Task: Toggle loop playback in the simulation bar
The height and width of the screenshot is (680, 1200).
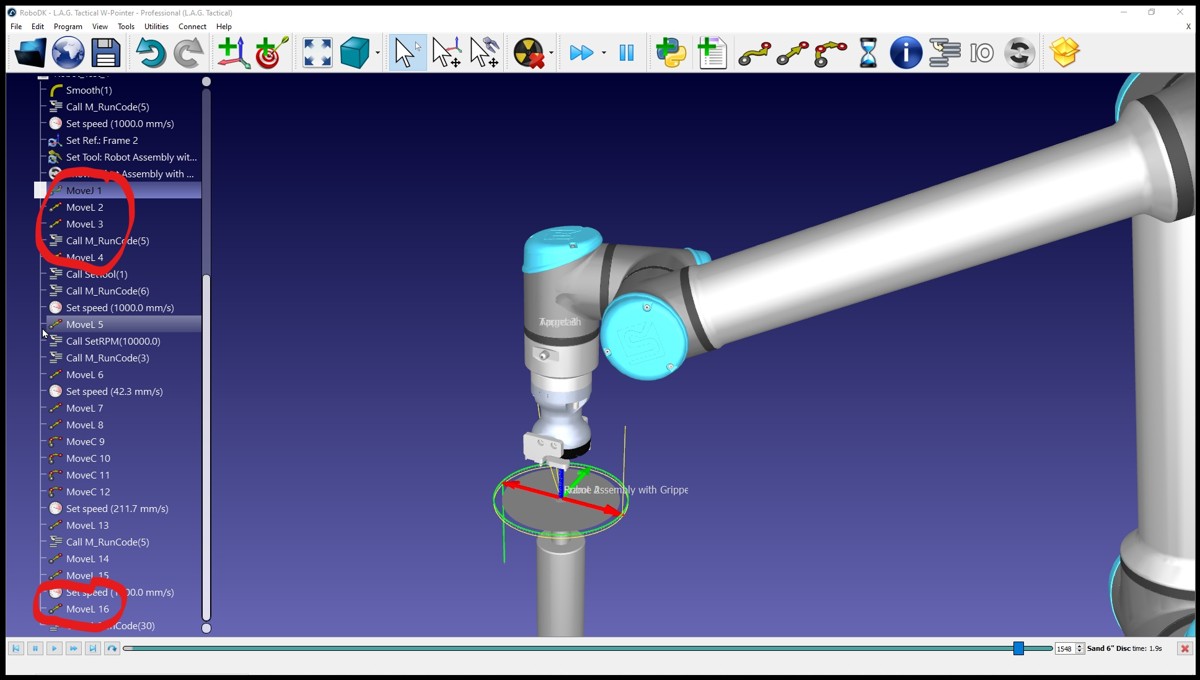Action: (x=112, y=649)
